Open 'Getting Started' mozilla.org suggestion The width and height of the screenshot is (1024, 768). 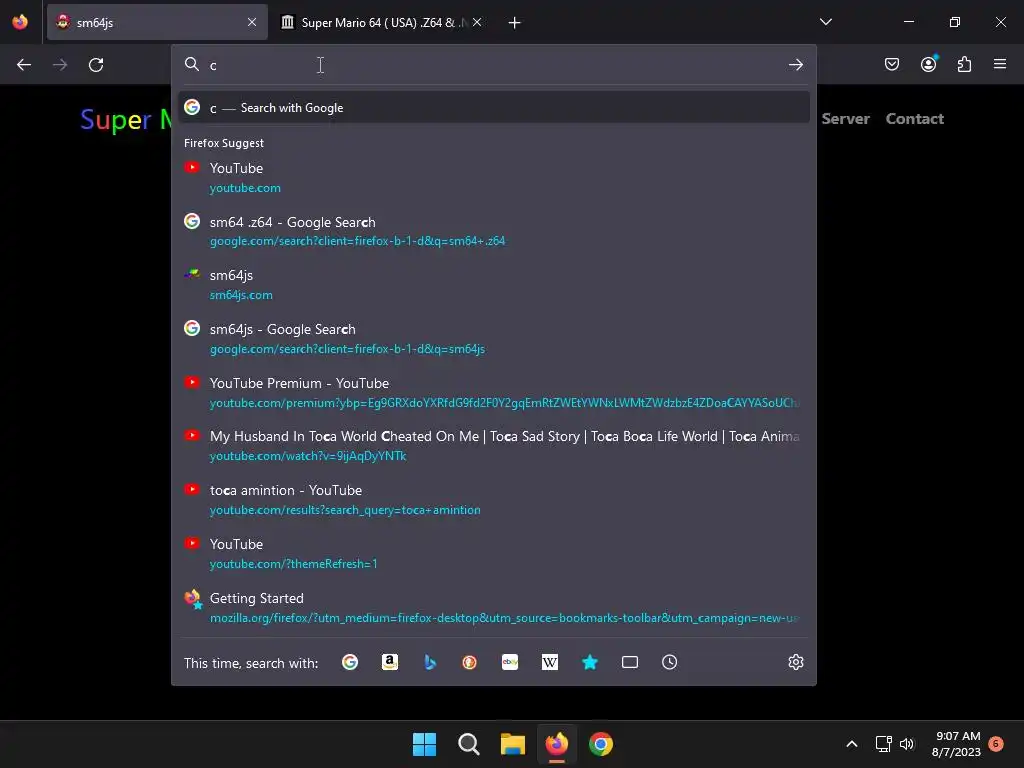tap(494, 607)
